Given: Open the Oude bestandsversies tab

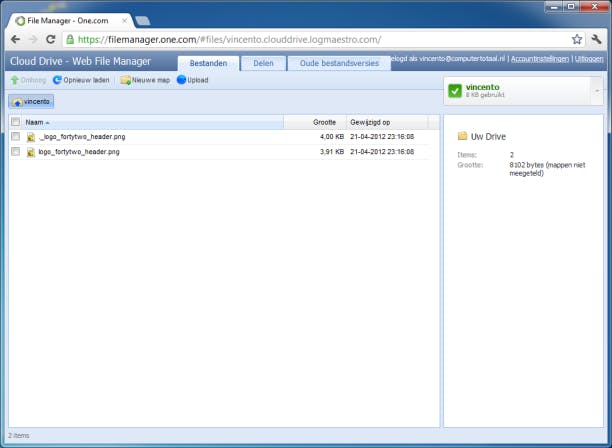Looking at the screenshot, I should 339,63.
